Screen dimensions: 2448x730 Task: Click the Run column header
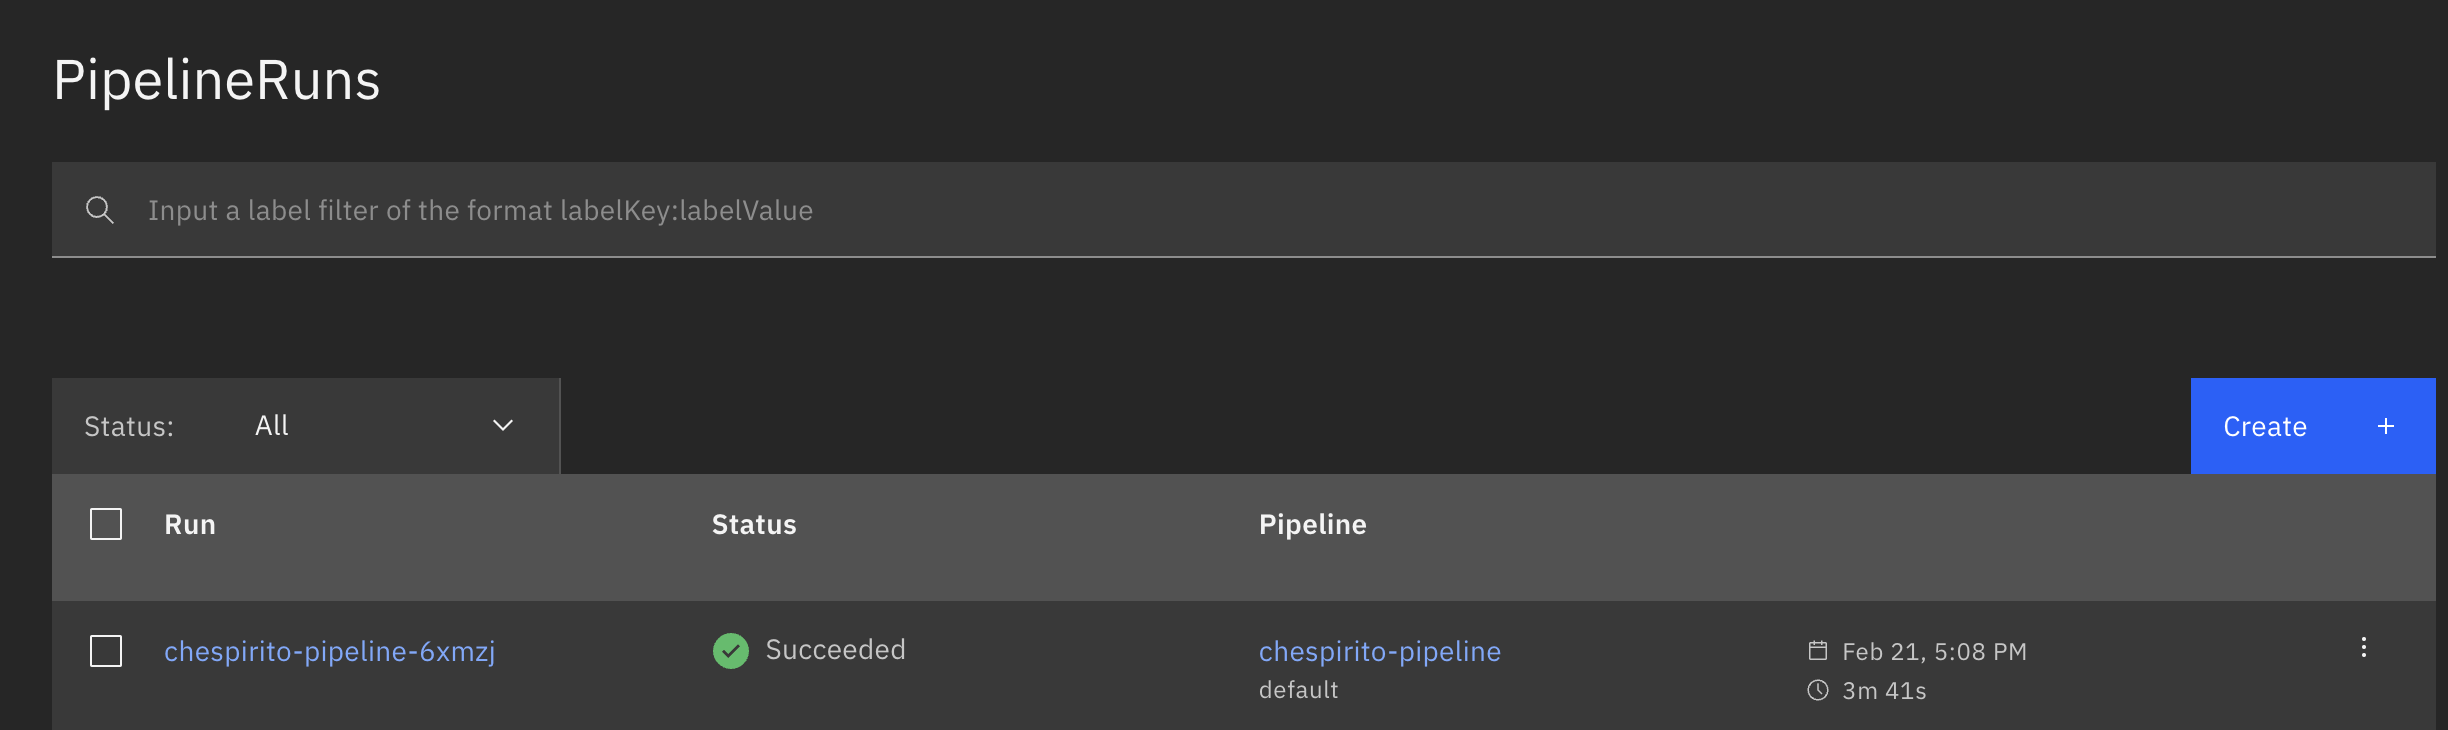click(x=190, y=525)
